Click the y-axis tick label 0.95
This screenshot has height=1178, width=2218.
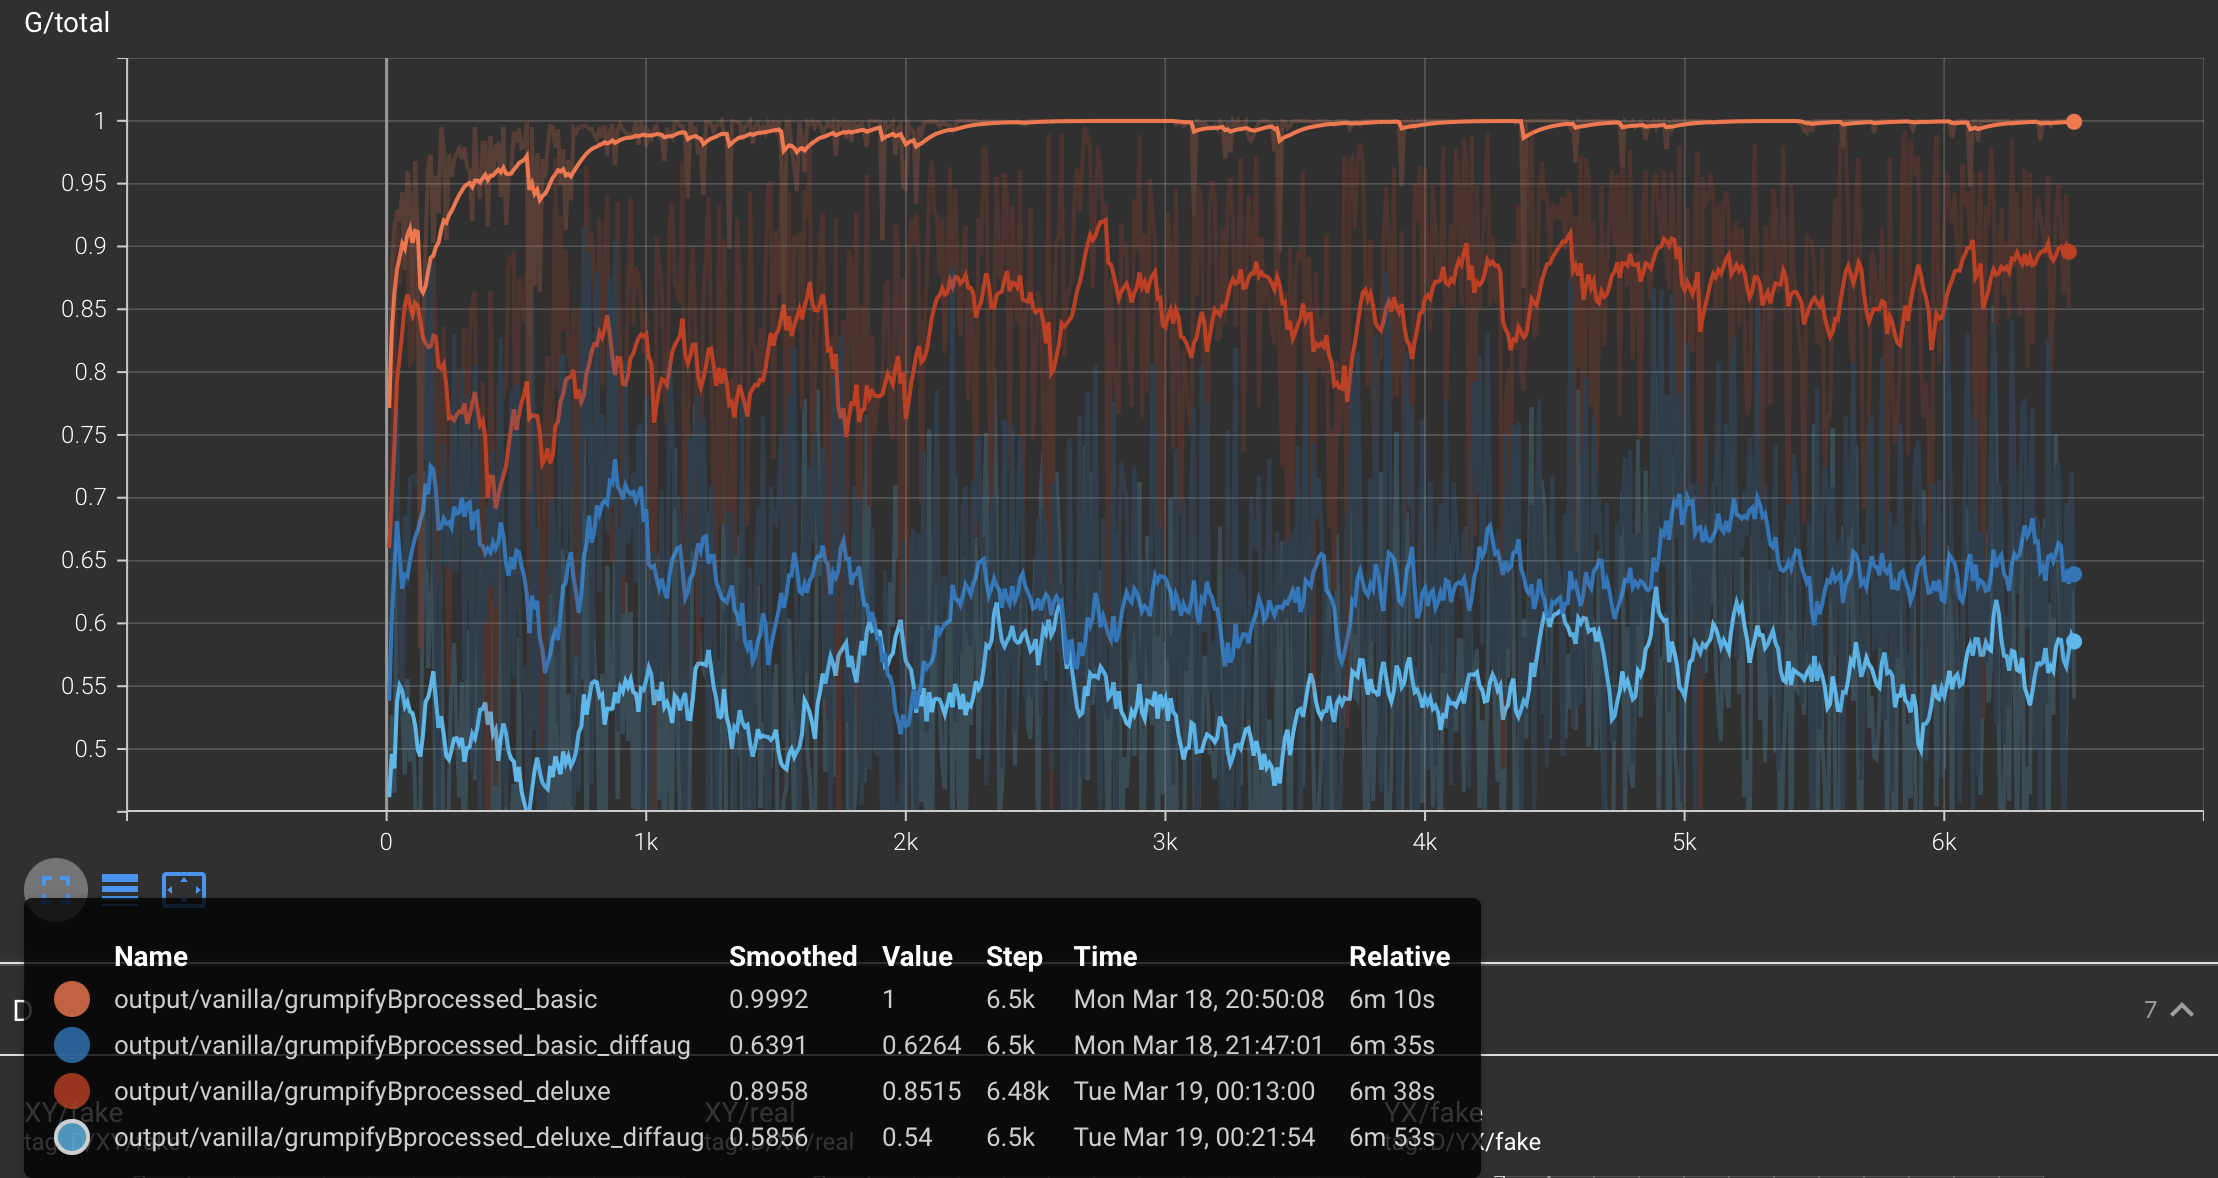pos(84,183)
